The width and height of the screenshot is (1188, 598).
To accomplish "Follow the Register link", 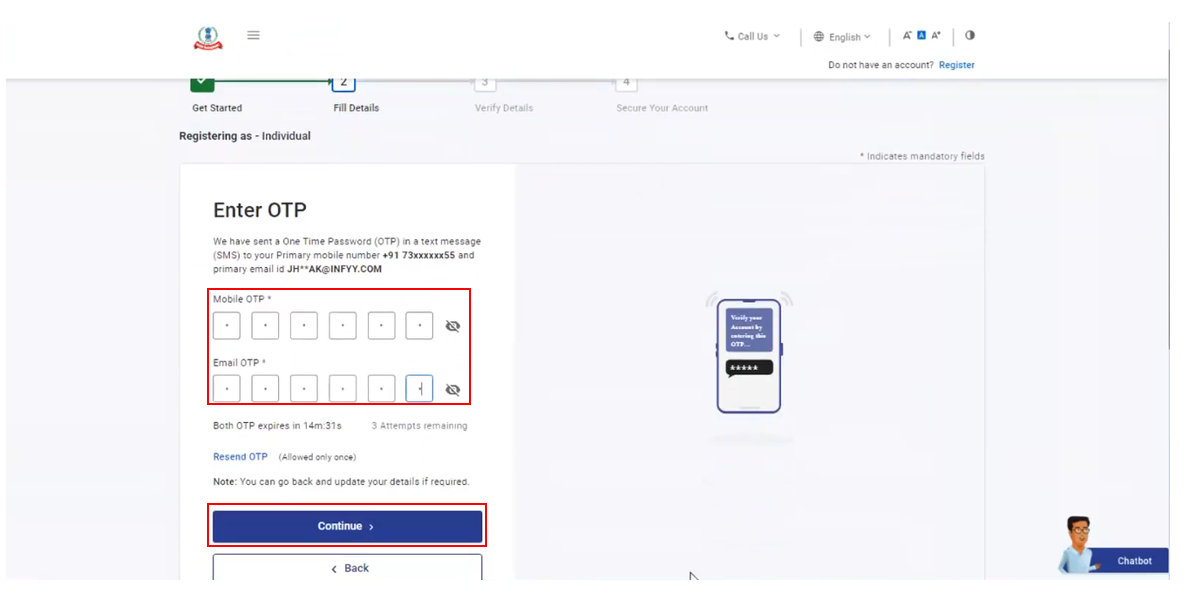I will (956, 65).
